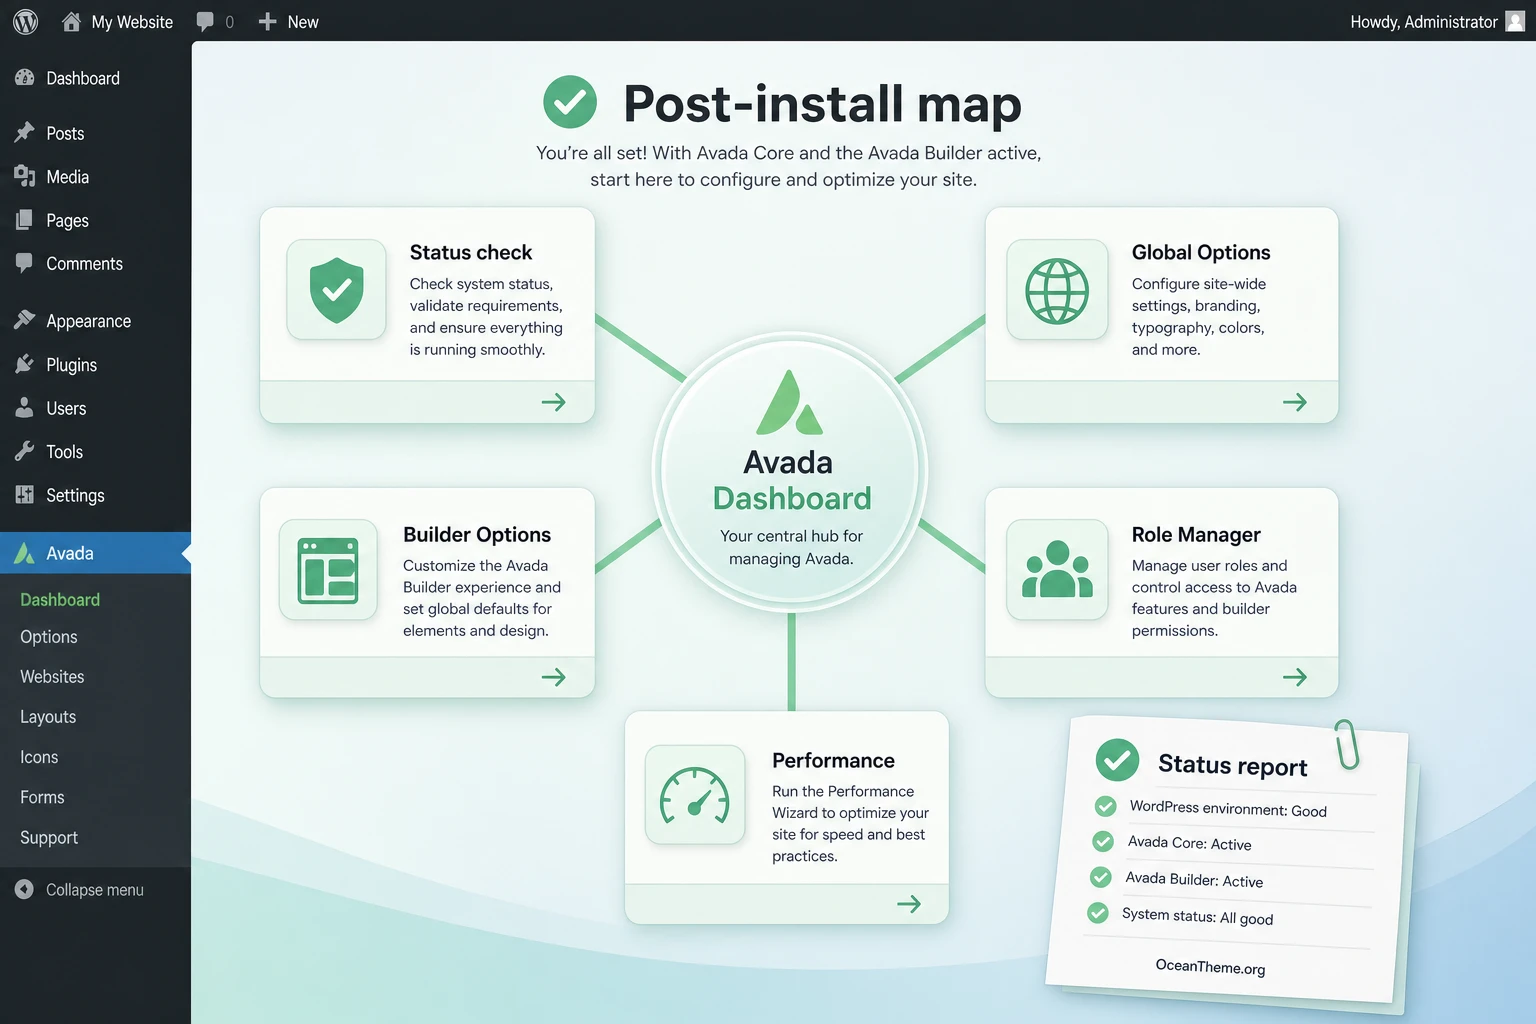Select the Avada menu item
The image size is (1536, 1024).
click(x=95, y=553)
